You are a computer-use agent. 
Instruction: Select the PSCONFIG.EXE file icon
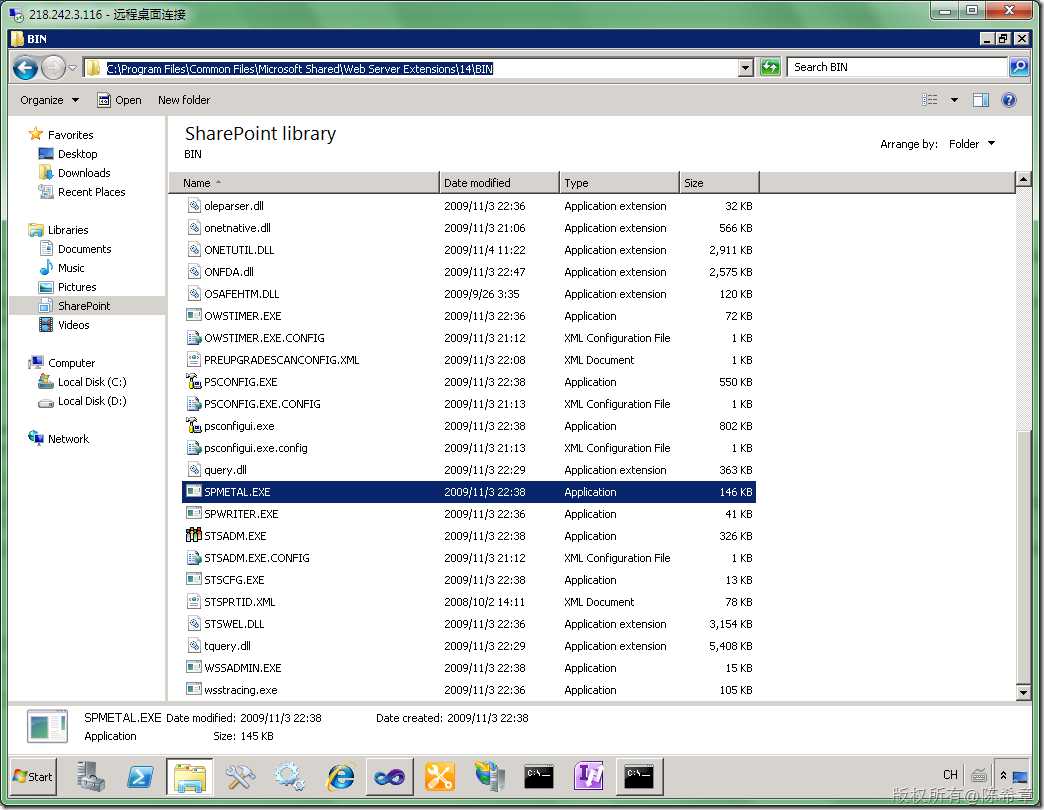point(193,381)
